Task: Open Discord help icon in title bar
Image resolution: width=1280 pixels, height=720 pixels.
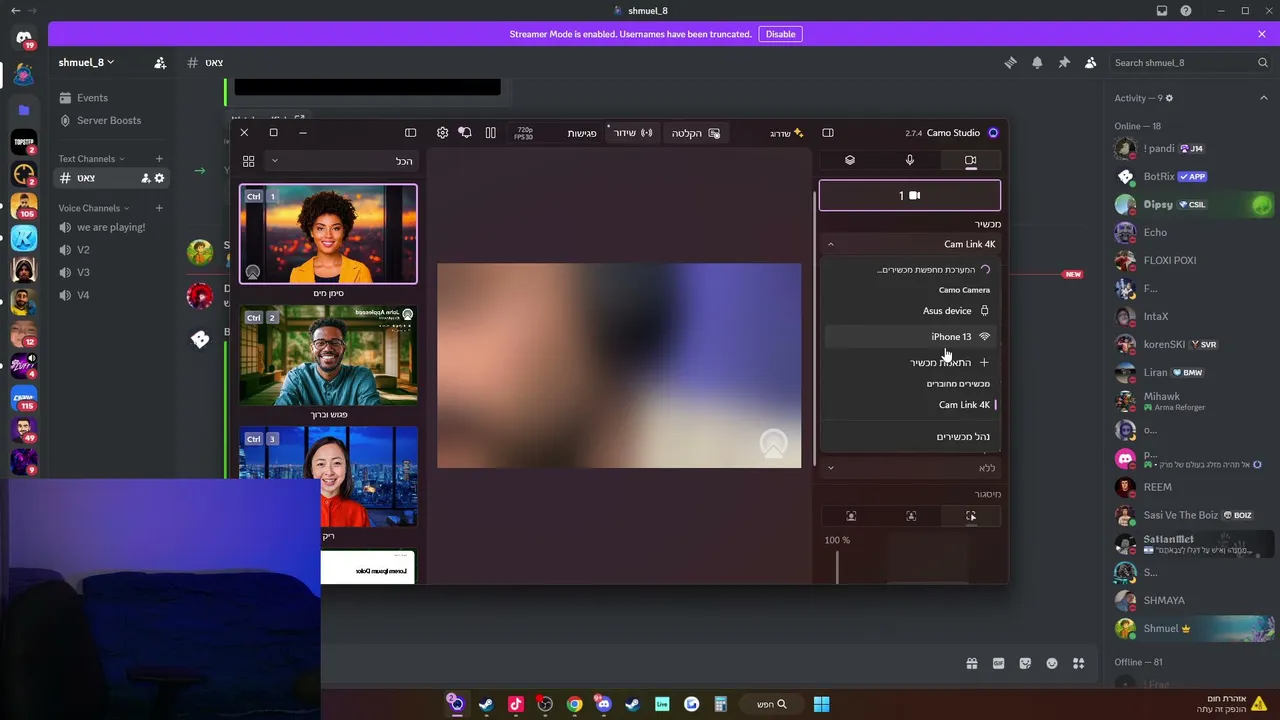Action: pyautogui.click(x=1186, y=11)
